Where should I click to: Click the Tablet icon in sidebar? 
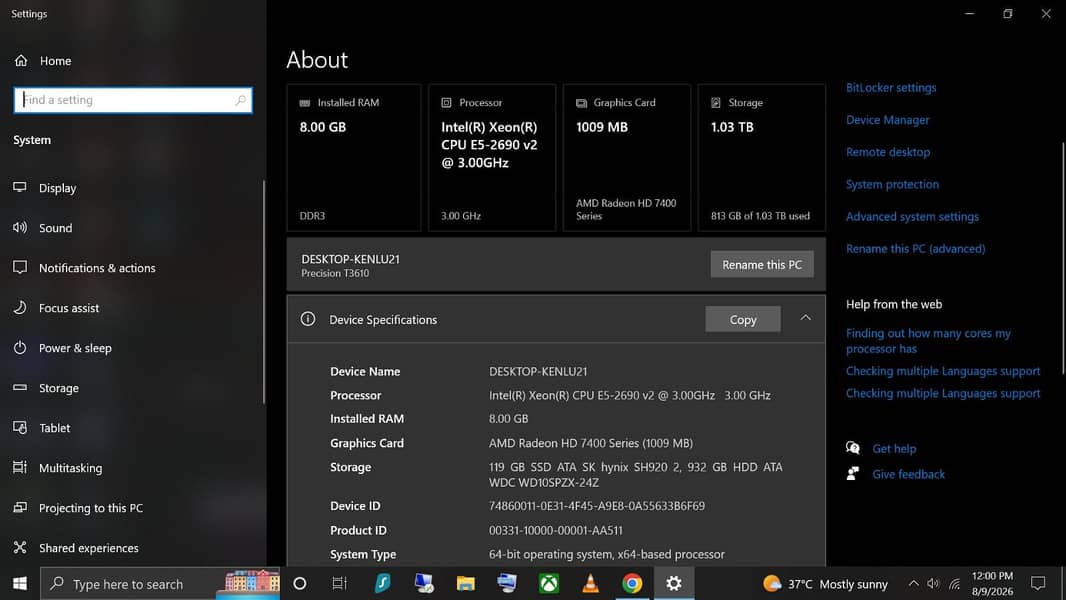tap(20, 428)
